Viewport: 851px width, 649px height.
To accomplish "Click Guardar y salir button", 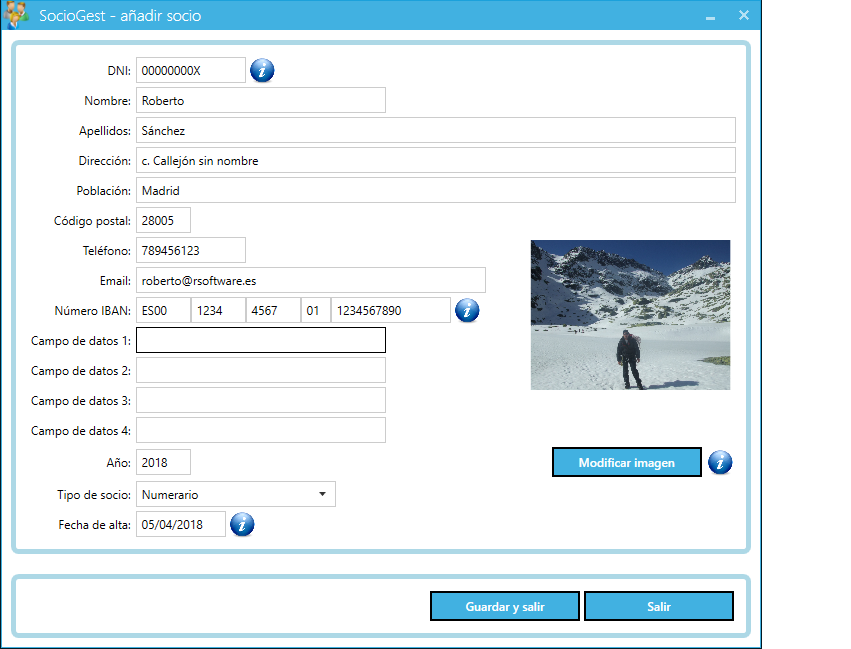I will (x=505, y=606).
